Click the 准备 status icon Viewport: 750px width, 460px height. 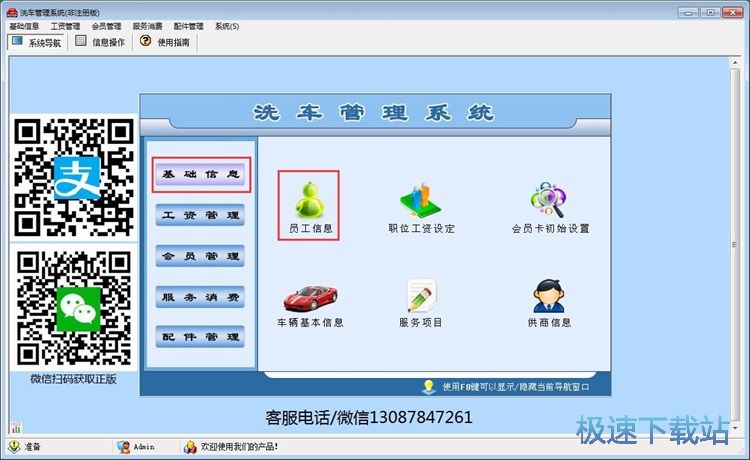point(14,447)
